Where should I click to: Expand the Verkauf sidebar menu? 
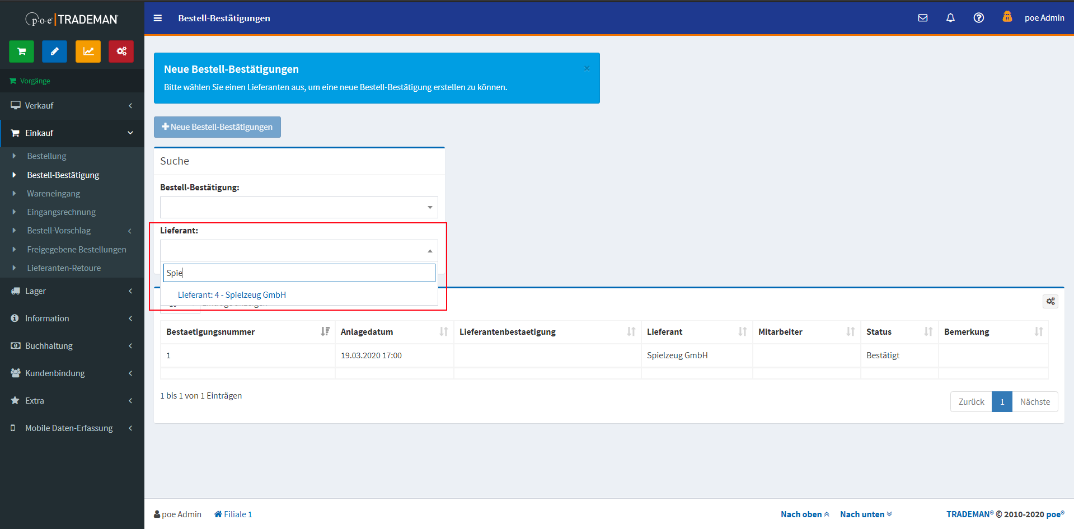[x=71, y=105]
